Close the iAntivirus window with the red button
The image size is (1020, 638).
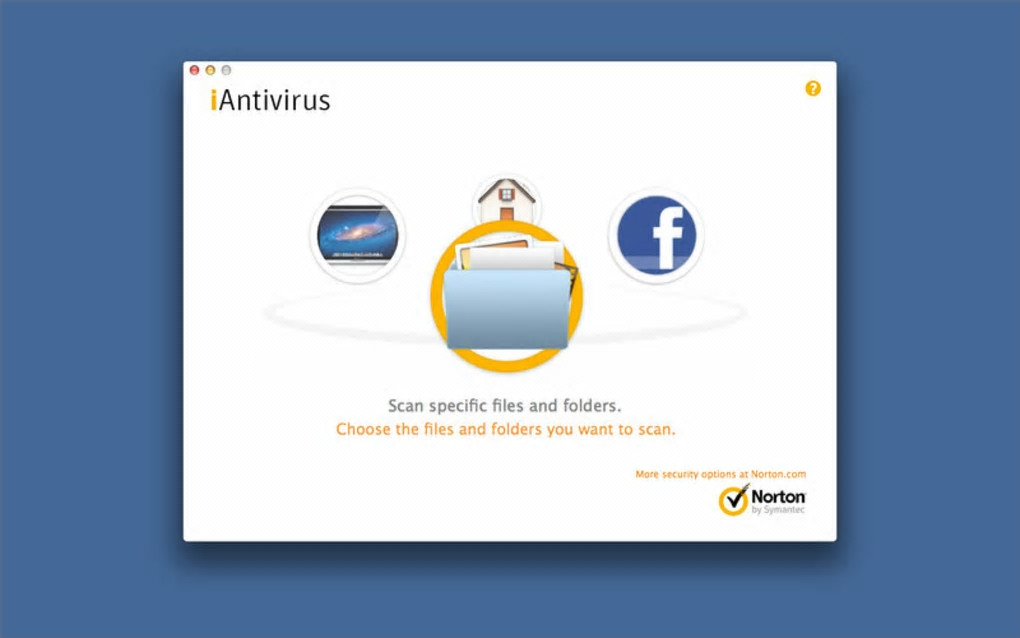pyautogui.click(x=195, y=70)
